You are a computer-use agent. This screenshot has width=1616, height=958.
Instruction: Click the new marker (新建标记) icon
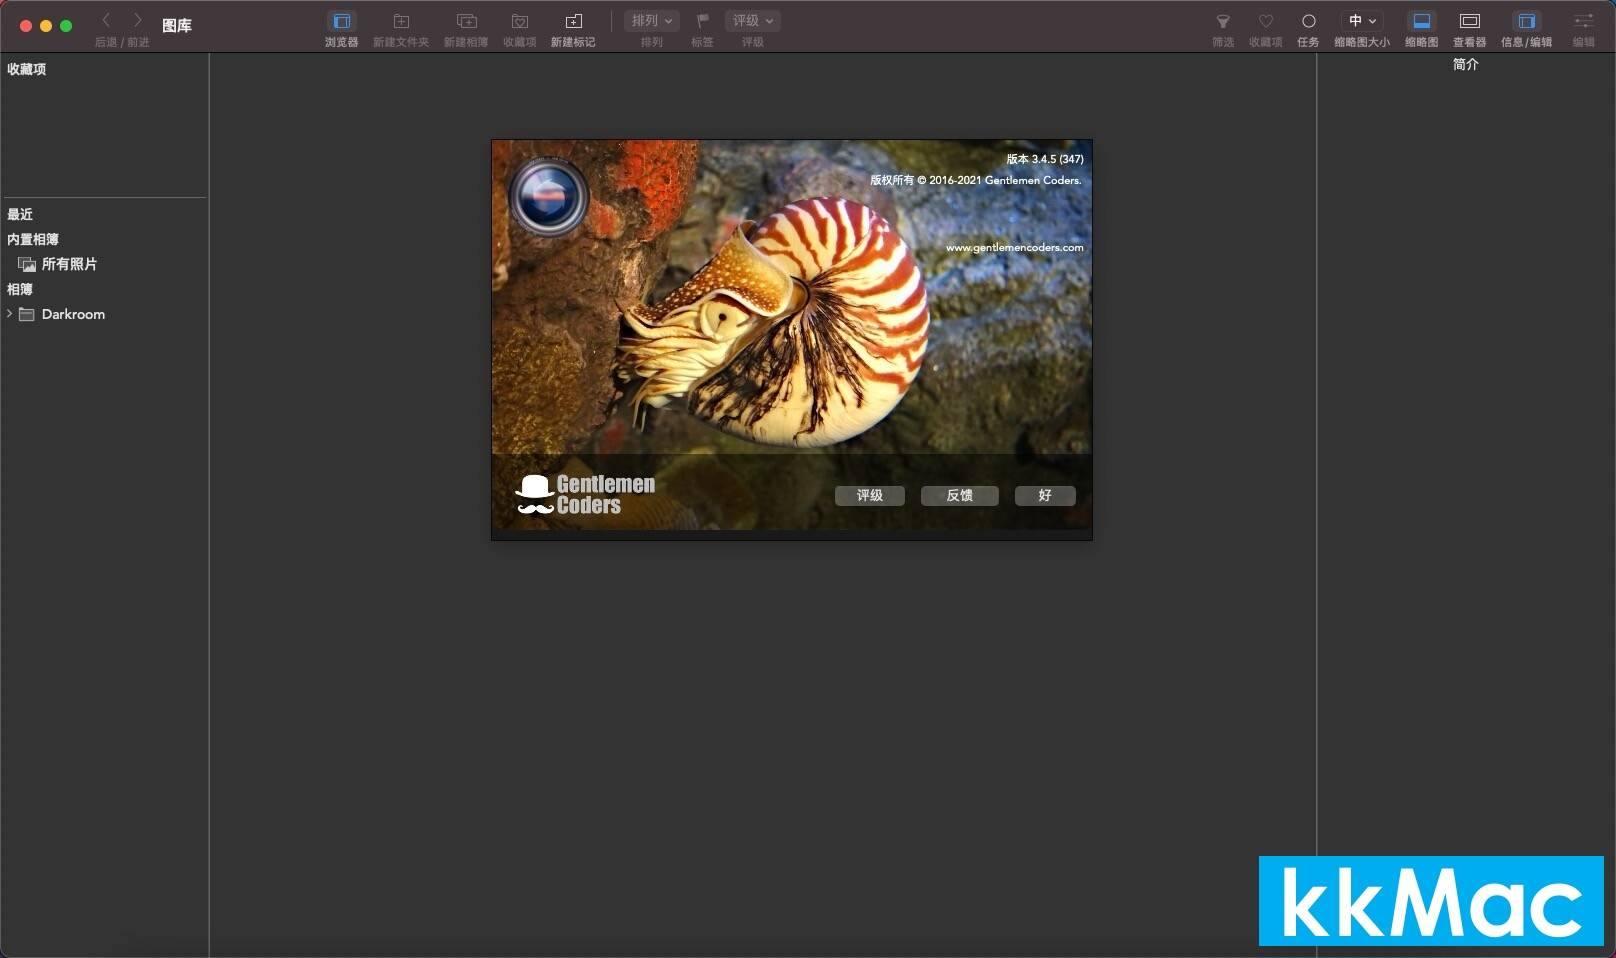pos(573,21)
